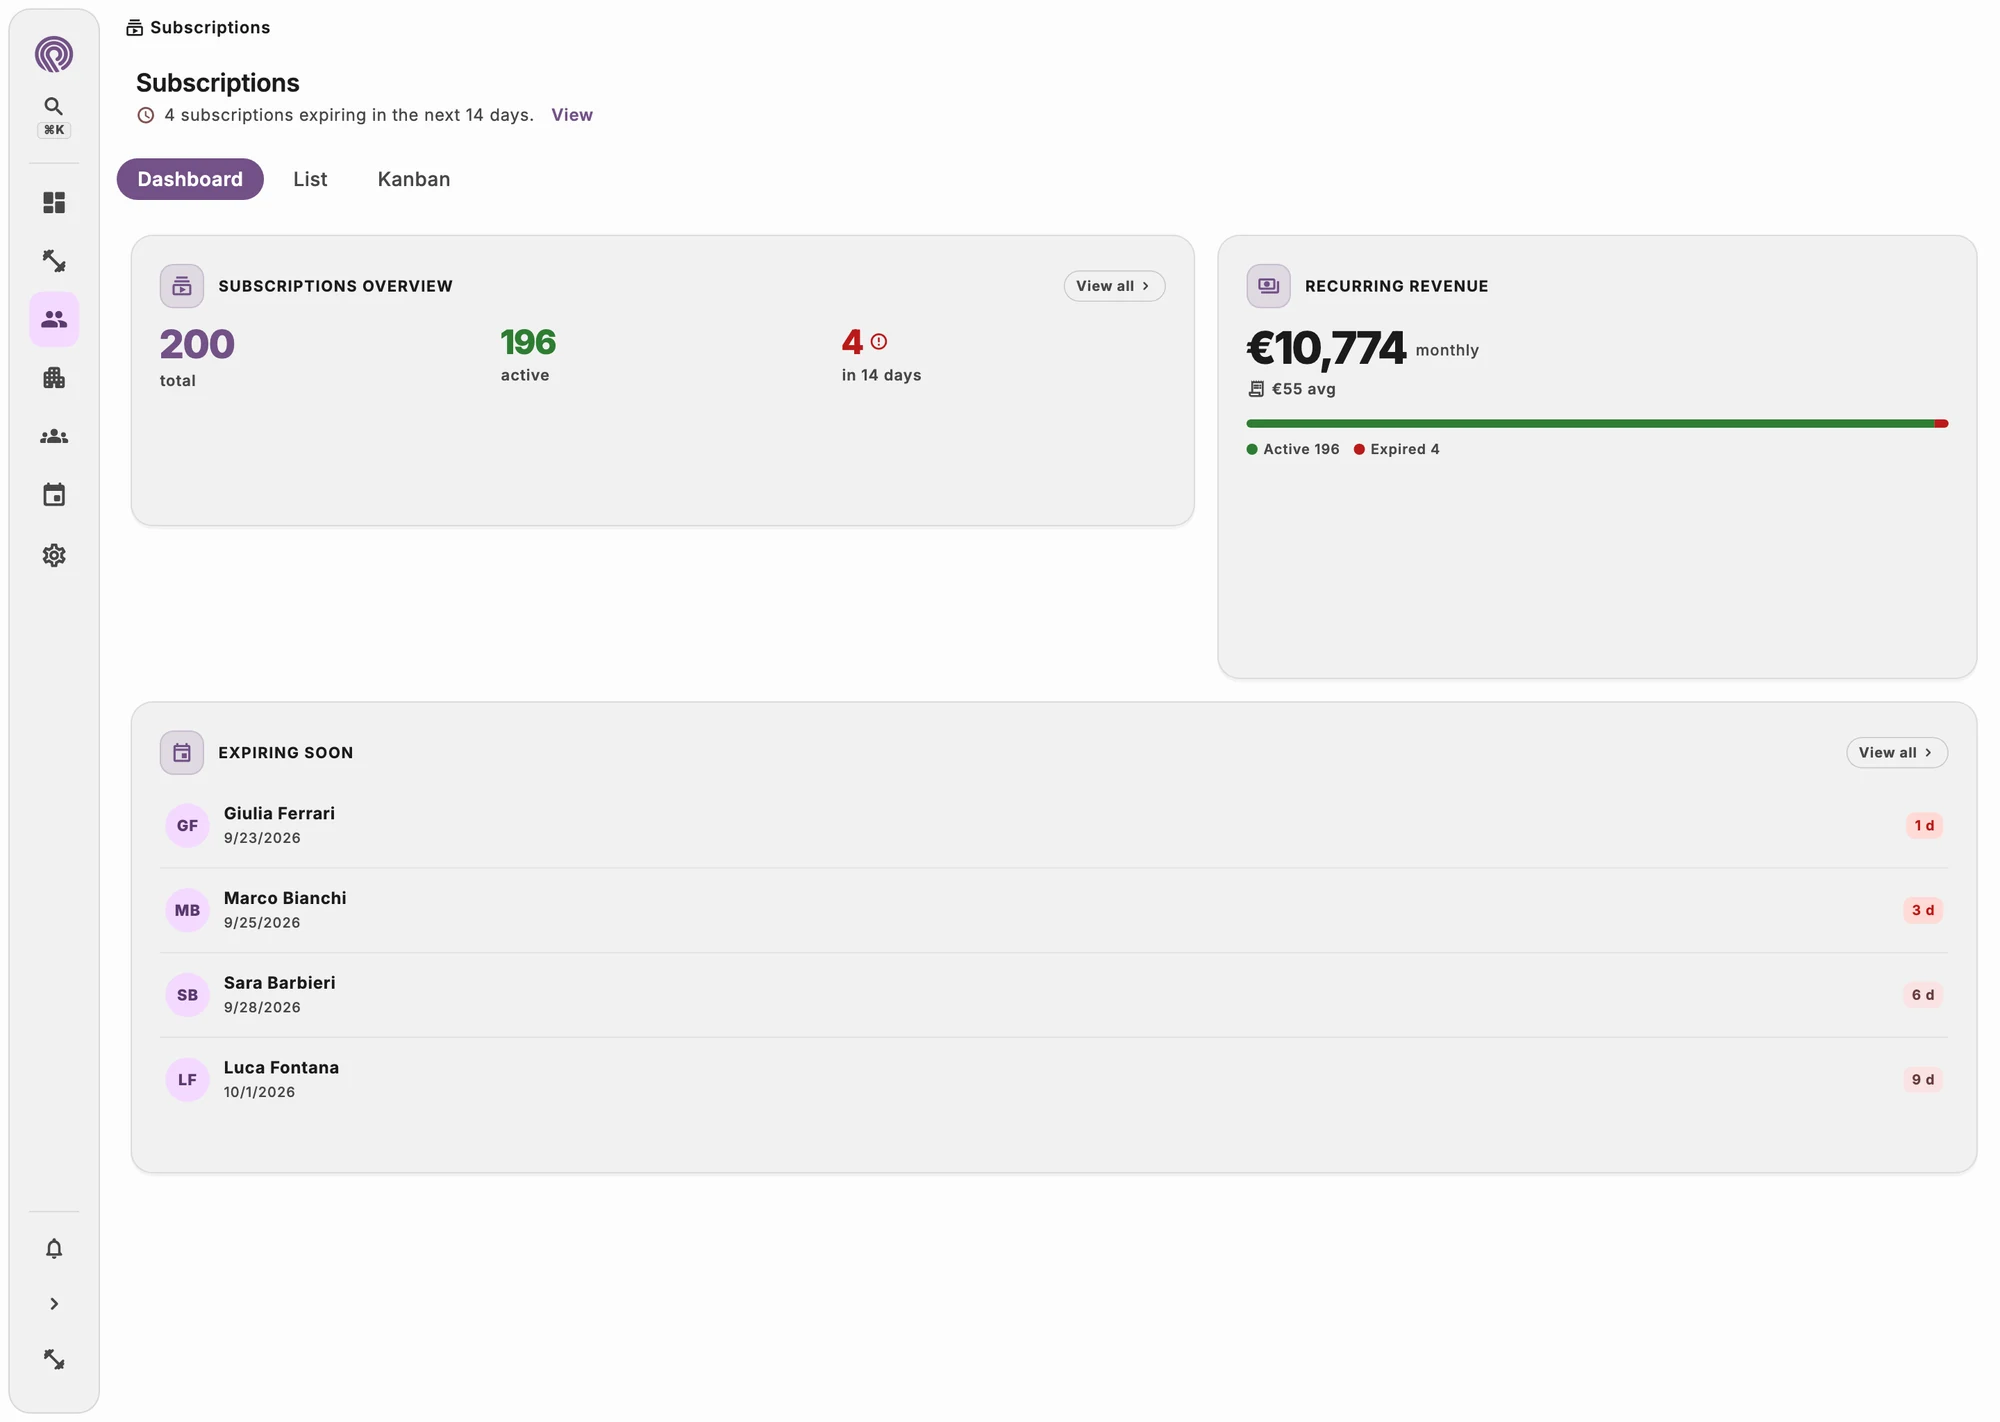Open the calendar icon in sidebar

pos(54,495)
